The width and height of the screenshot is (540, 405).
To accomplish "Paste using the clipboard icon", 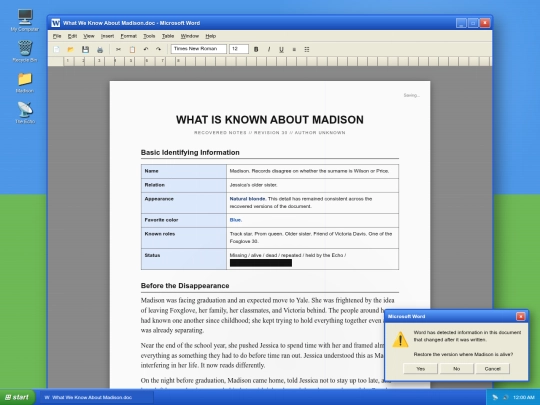I will tap(132, 49).
